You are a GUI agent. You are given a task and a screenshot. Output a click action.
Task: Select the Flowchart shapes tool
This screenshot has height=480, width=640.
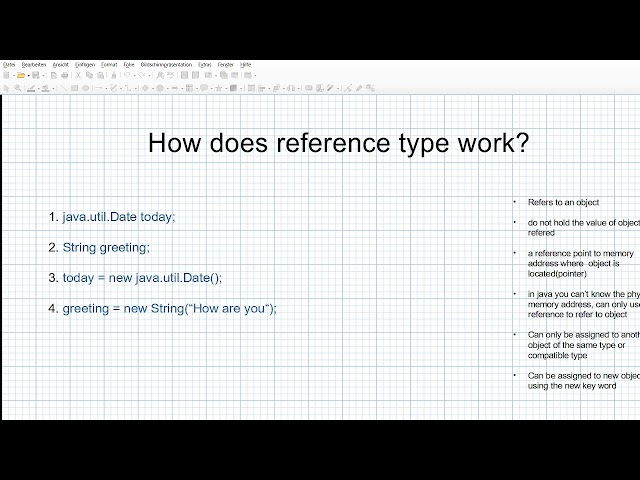[x=189, y=88]
